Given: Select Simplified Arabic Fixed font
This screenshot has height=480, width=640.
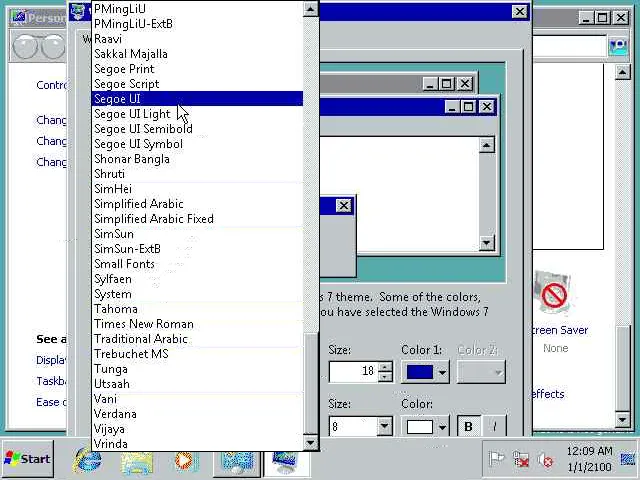Looking at the screenshot, I should tap(198, 219).
